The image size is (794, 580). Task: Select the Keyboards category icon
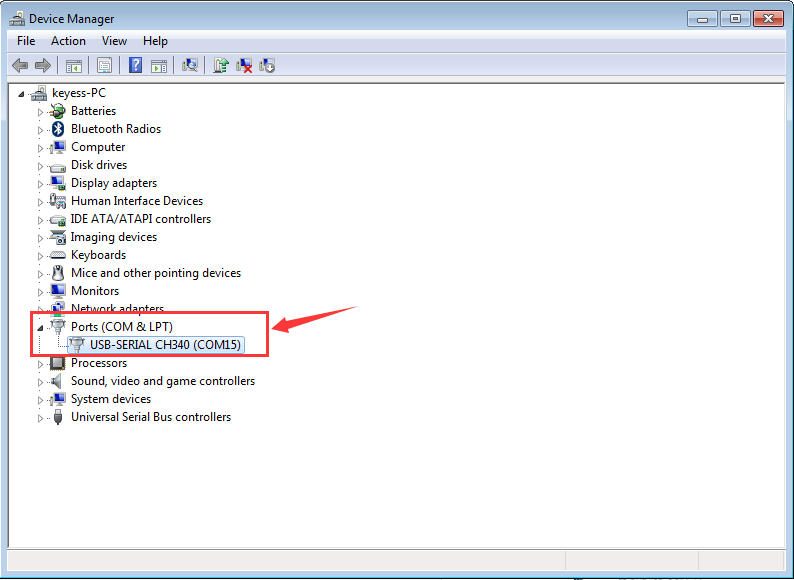tap(58, 255)
